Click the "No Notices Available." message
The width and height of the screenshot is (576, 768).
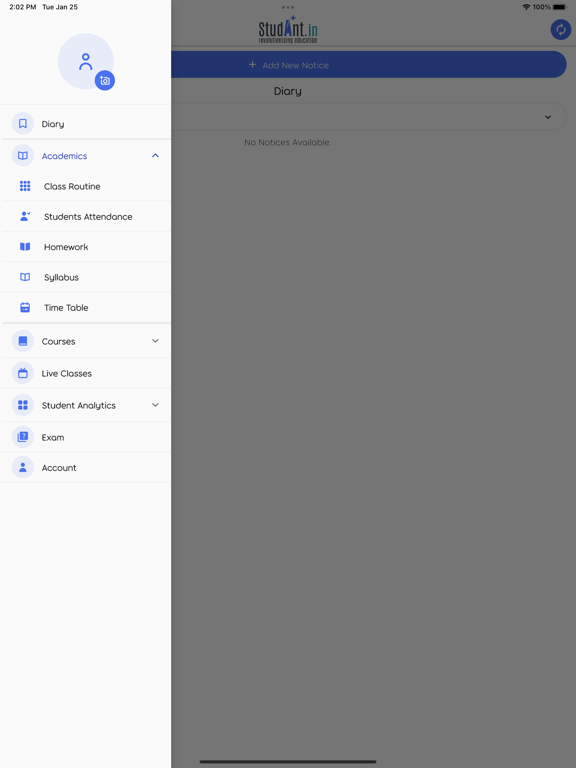288,143
